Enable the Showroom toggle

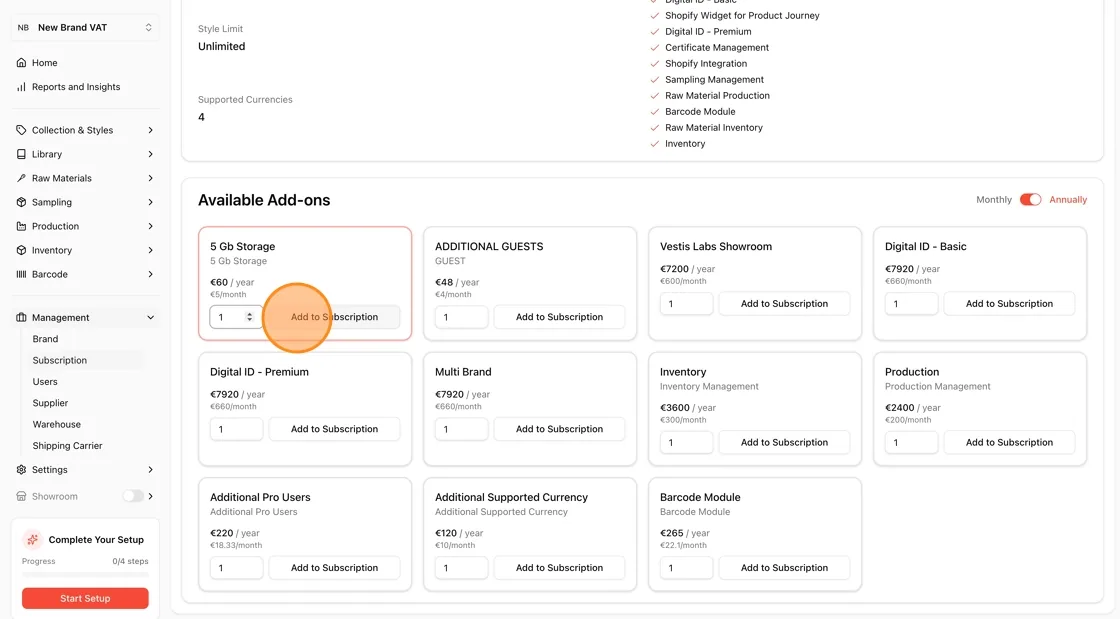click(x=133, y=496)
